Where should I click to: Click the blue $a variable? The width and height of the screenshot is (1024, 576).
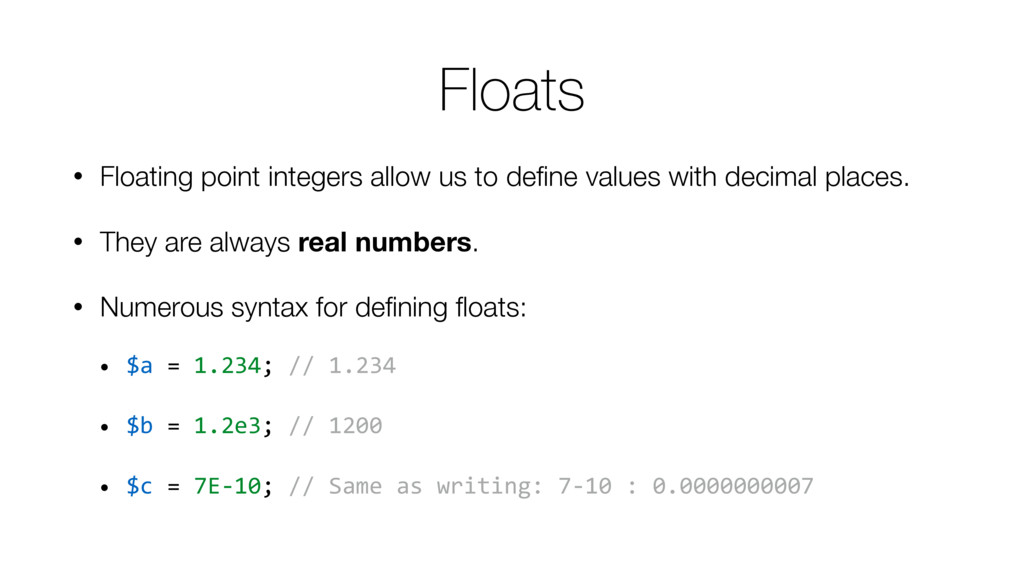click(139, 365)
